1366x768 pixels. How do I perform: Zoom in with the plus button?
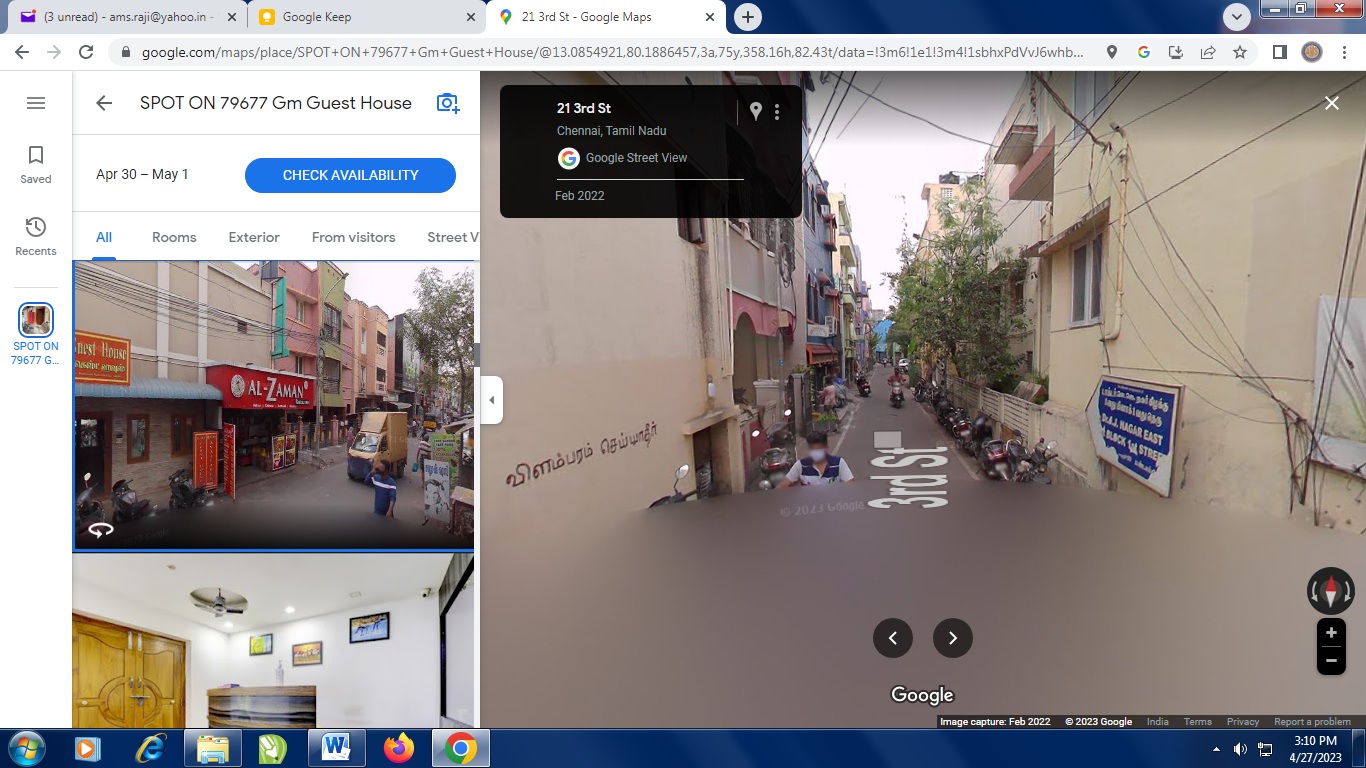coord(1331,633)
